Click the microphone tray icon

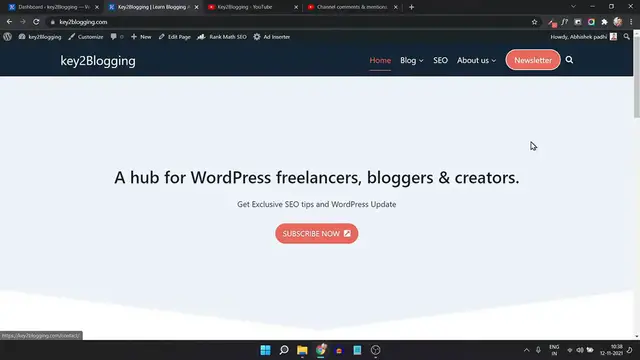[538, 350]
